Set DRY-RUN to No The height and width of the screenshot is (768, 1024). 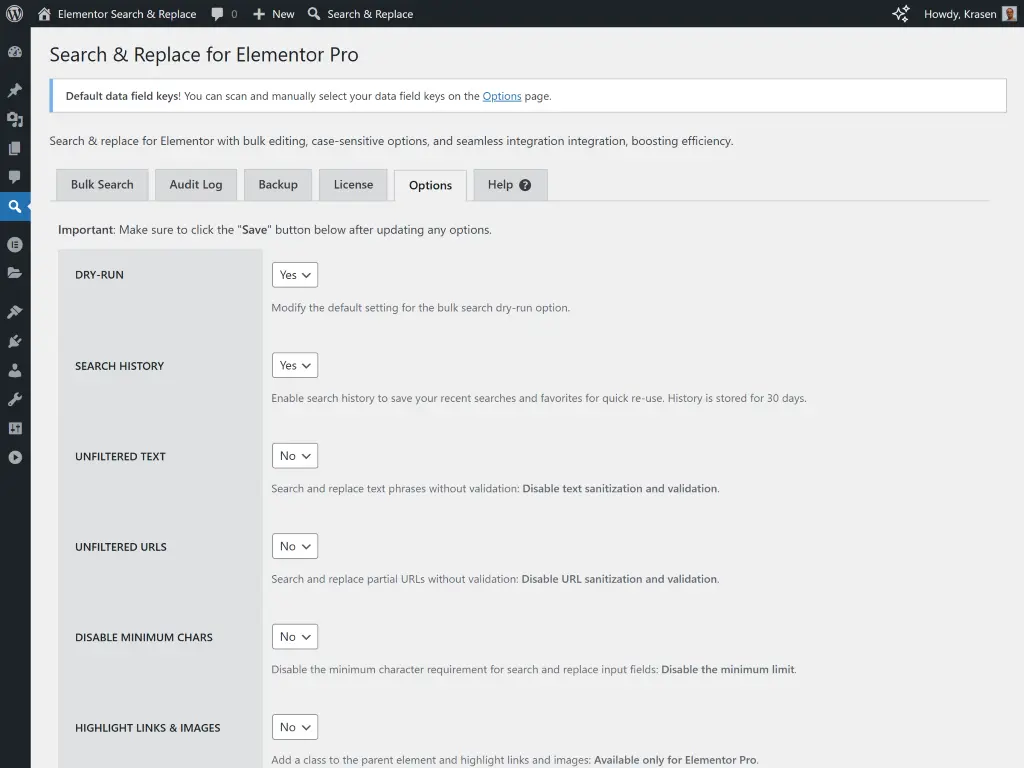tap(294, 274)
